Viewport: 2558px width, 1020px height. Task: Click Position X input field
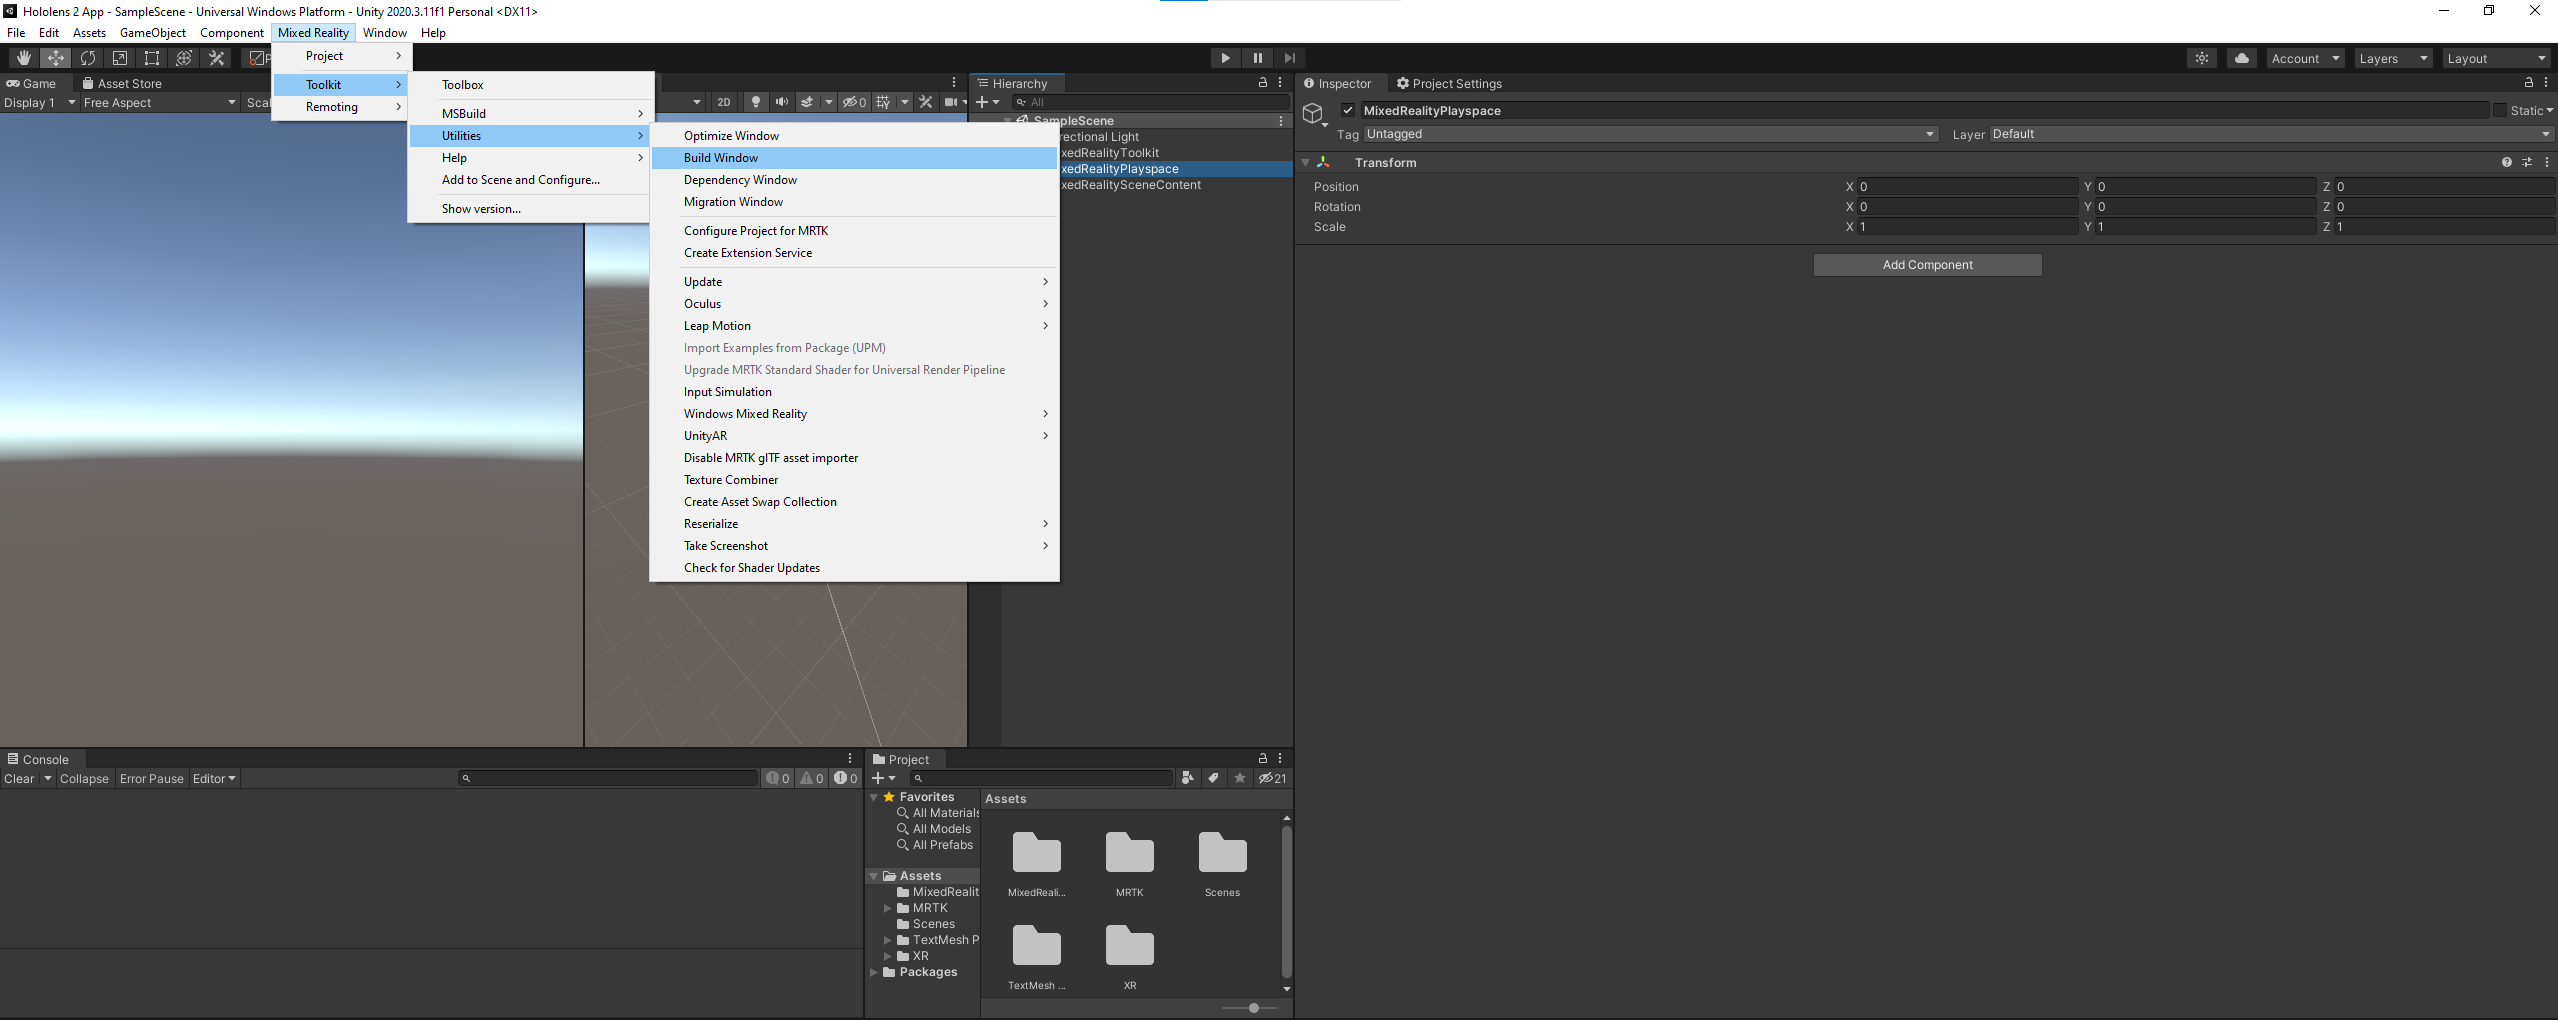coord(1967,187)
